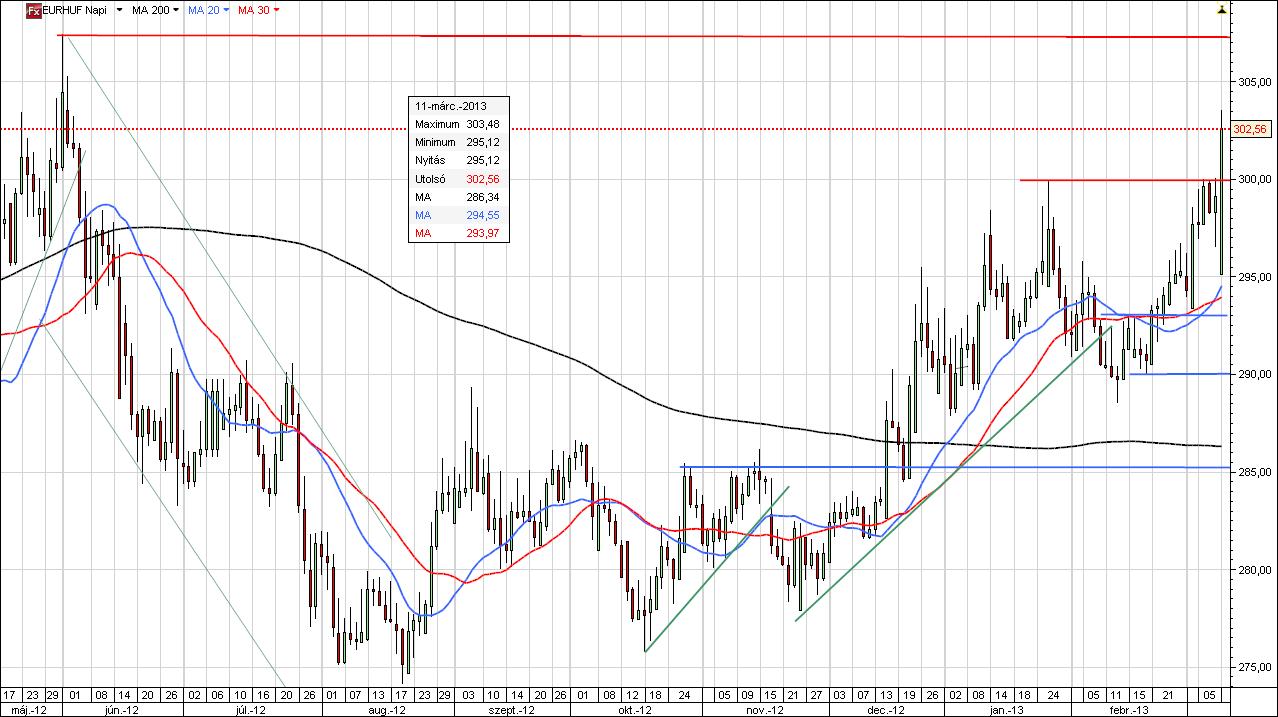Click the jan.-13 month label

[1006, 710]
